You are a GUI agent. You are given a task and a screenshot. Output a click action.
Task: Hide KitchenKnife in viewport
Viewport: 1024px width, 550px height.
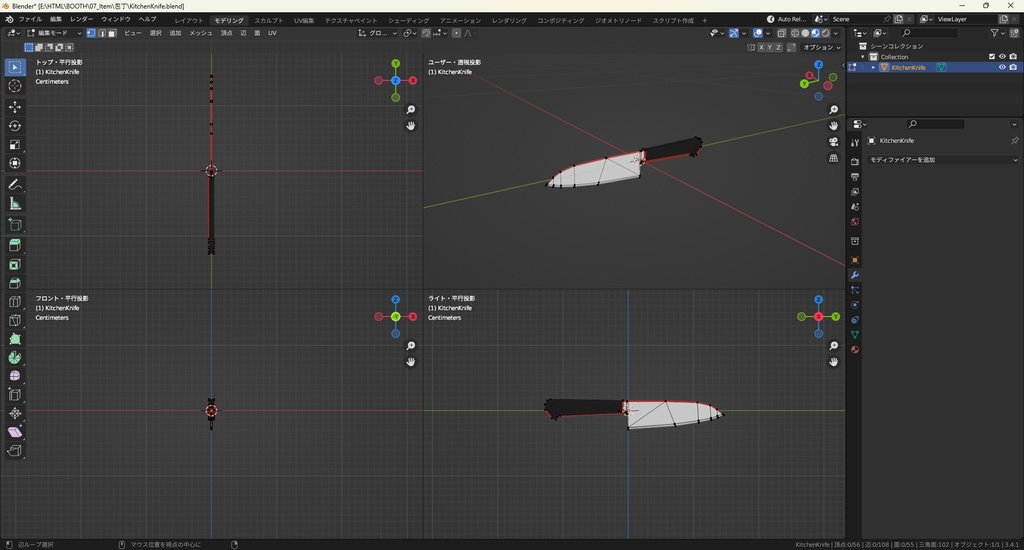1002,67
